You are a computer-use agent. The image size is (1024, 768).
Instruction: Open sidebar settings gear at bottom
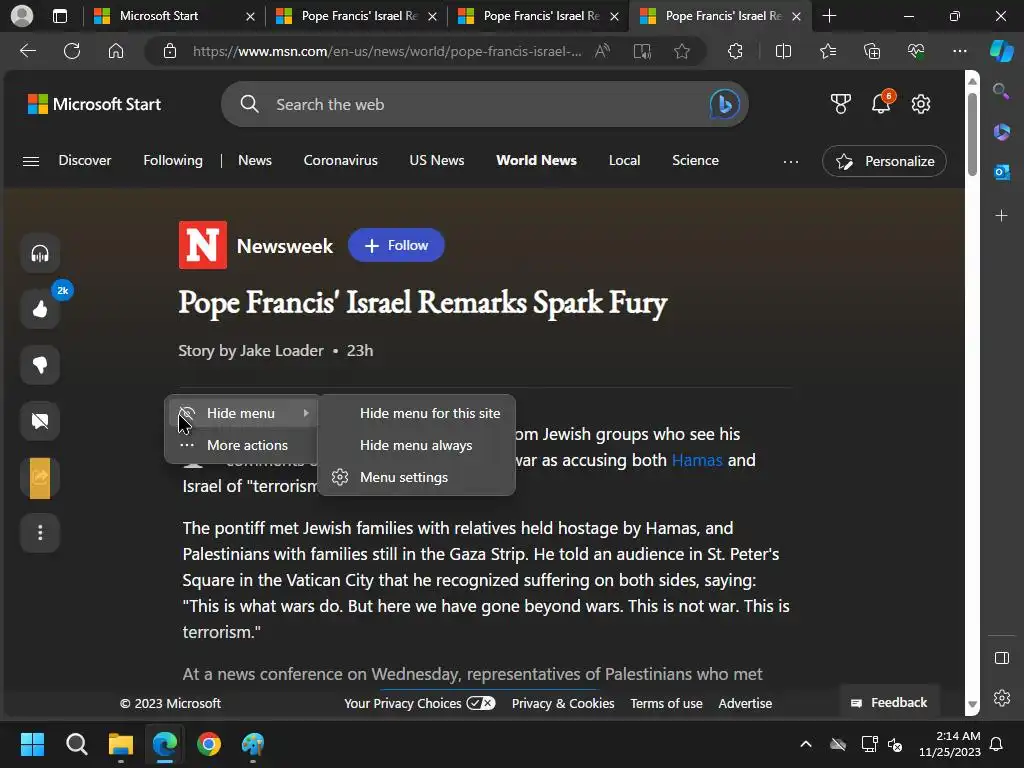[1002, 698]
